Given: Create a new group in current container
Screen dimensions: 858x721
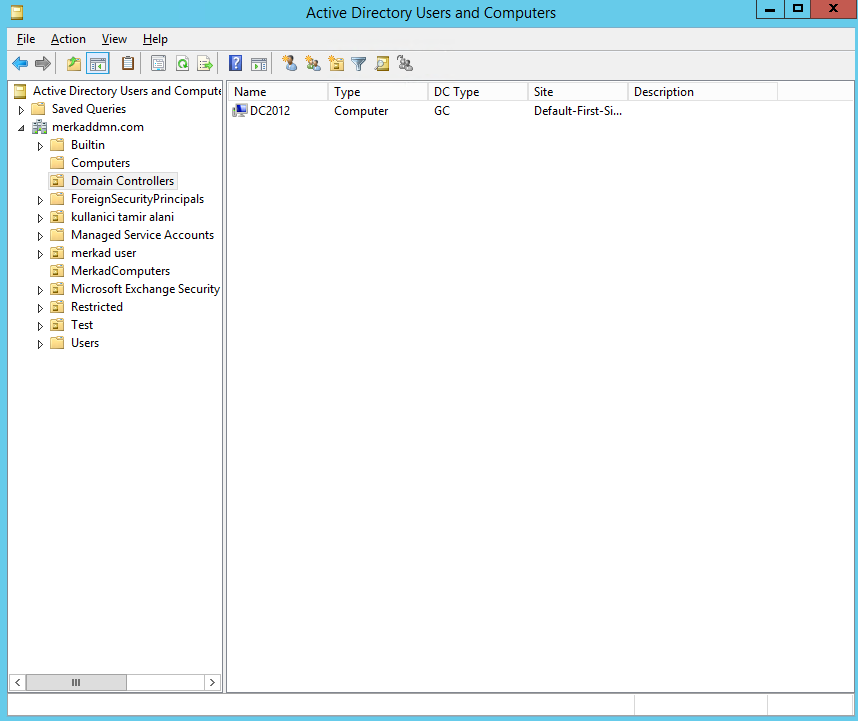Looking at the screenshot, I should pyautogui.click(x=313, y=63).
